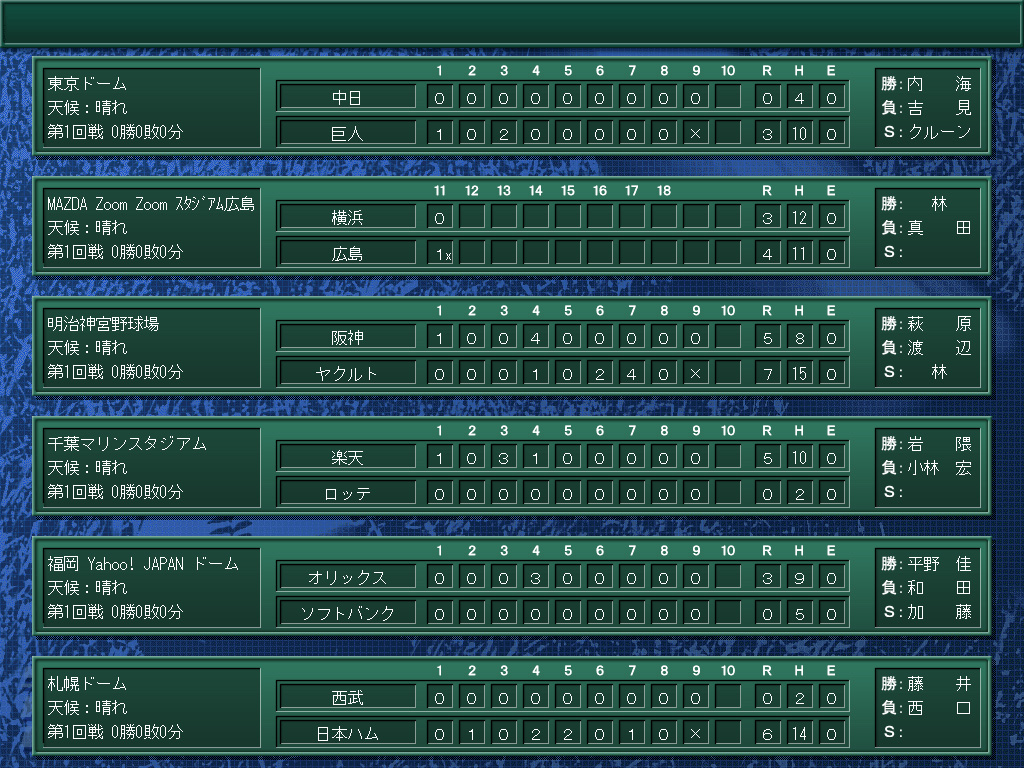This screenshot has width=1024, height=768.
Task: Click the 阪神 team name
Action: click(347, 338)
